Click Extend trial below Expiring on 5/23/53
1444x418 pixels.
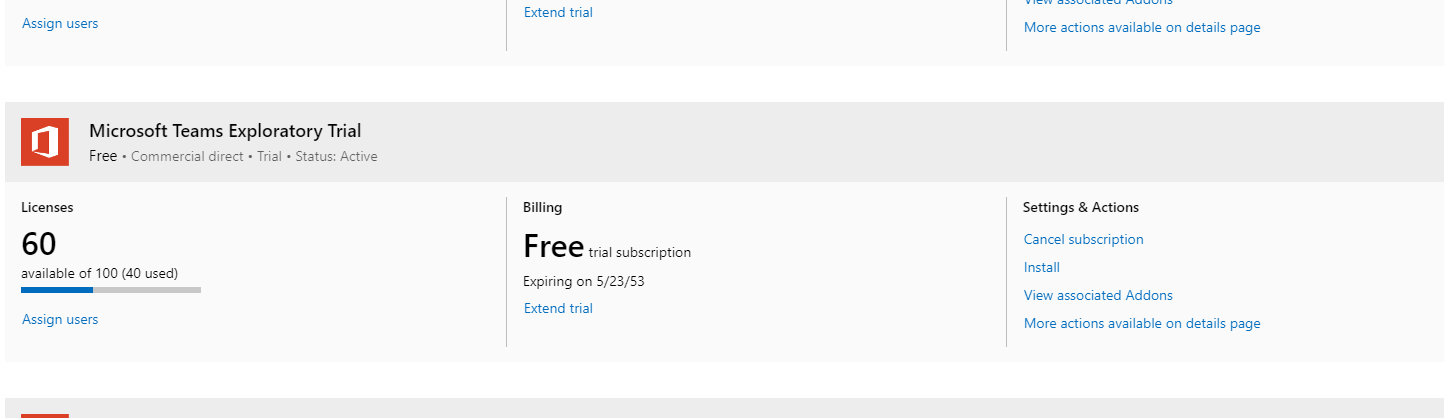click(558, 308)
